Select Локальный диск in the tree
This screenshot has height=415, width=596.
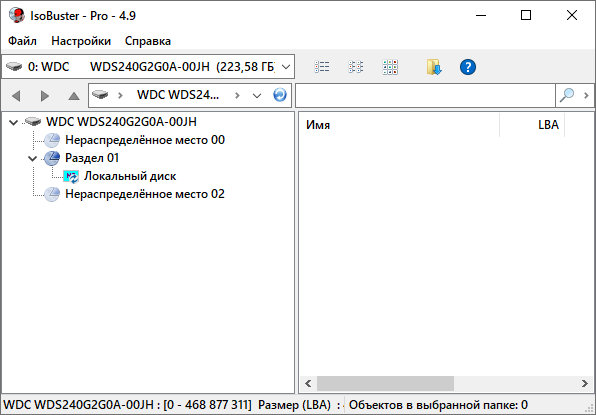tap(130, 176)
